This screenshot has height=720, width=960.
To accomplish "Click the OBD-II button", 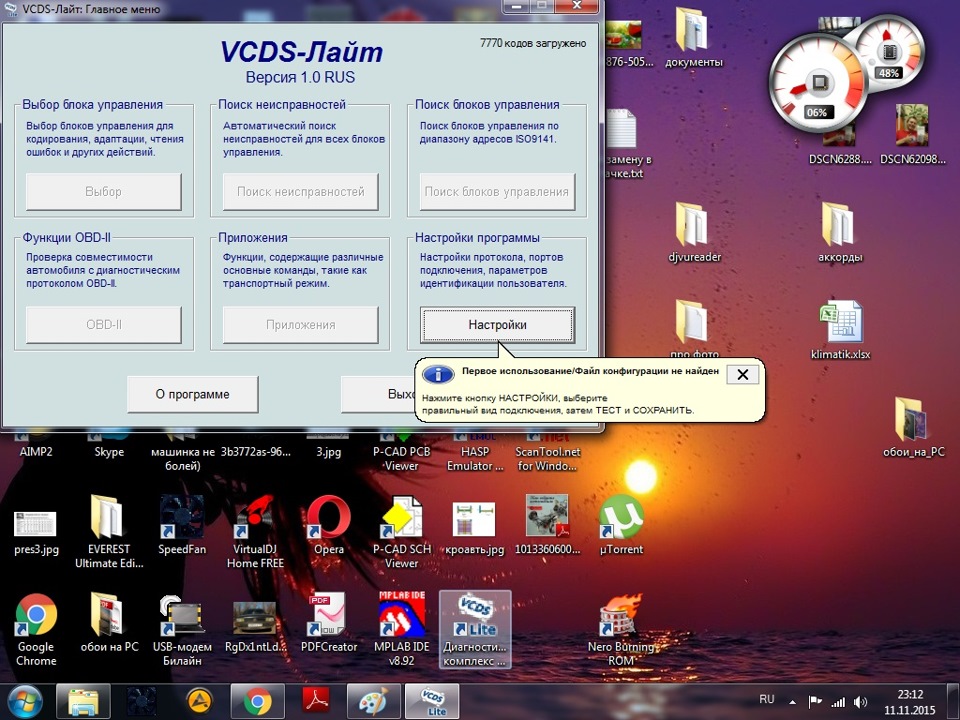I will pyautogui.click(x=103, y=324).
